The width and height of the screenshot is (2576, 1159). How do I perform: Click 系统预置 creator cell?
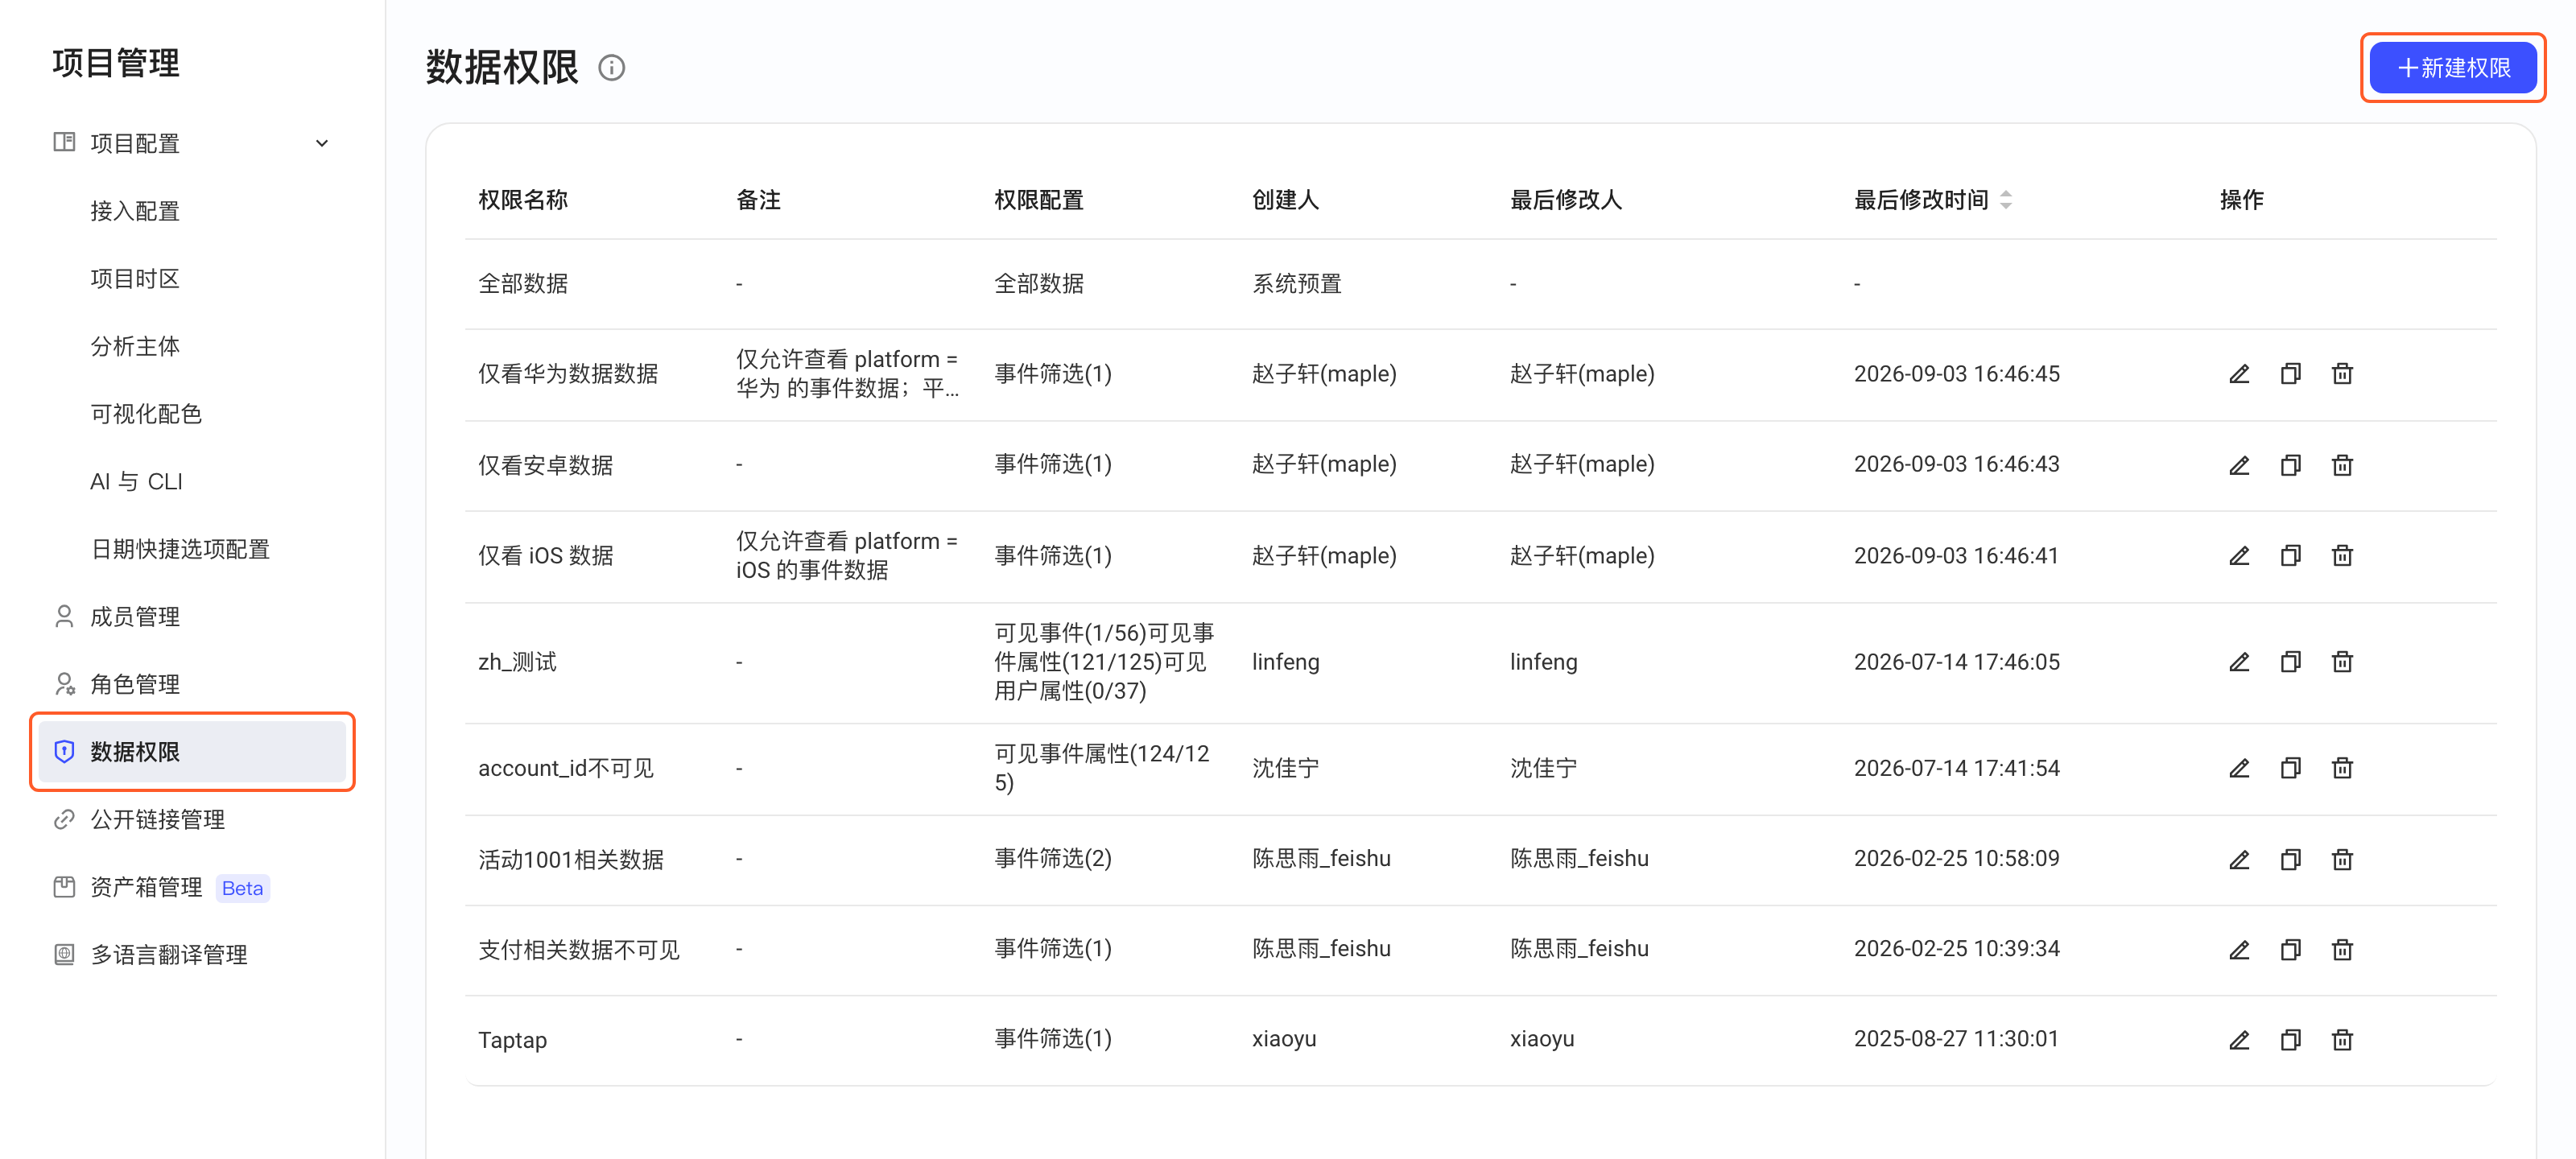(x=1296, y=284)
